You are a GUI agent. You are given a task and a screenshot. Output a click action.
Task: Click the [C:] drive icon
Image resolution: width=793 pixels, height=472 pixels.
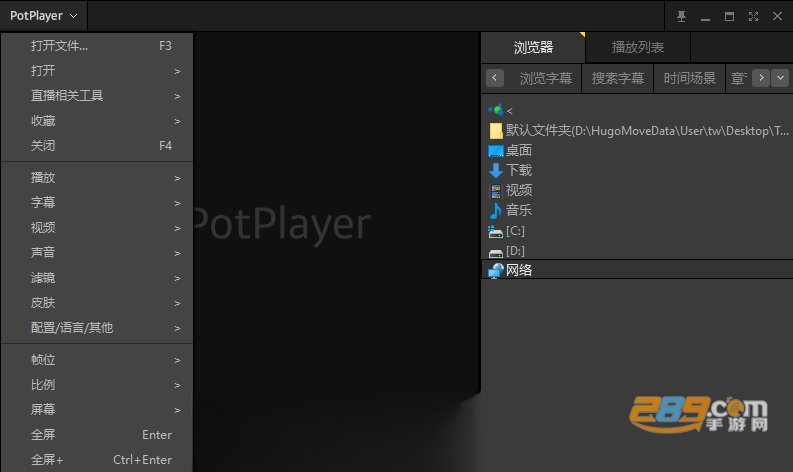495,232
